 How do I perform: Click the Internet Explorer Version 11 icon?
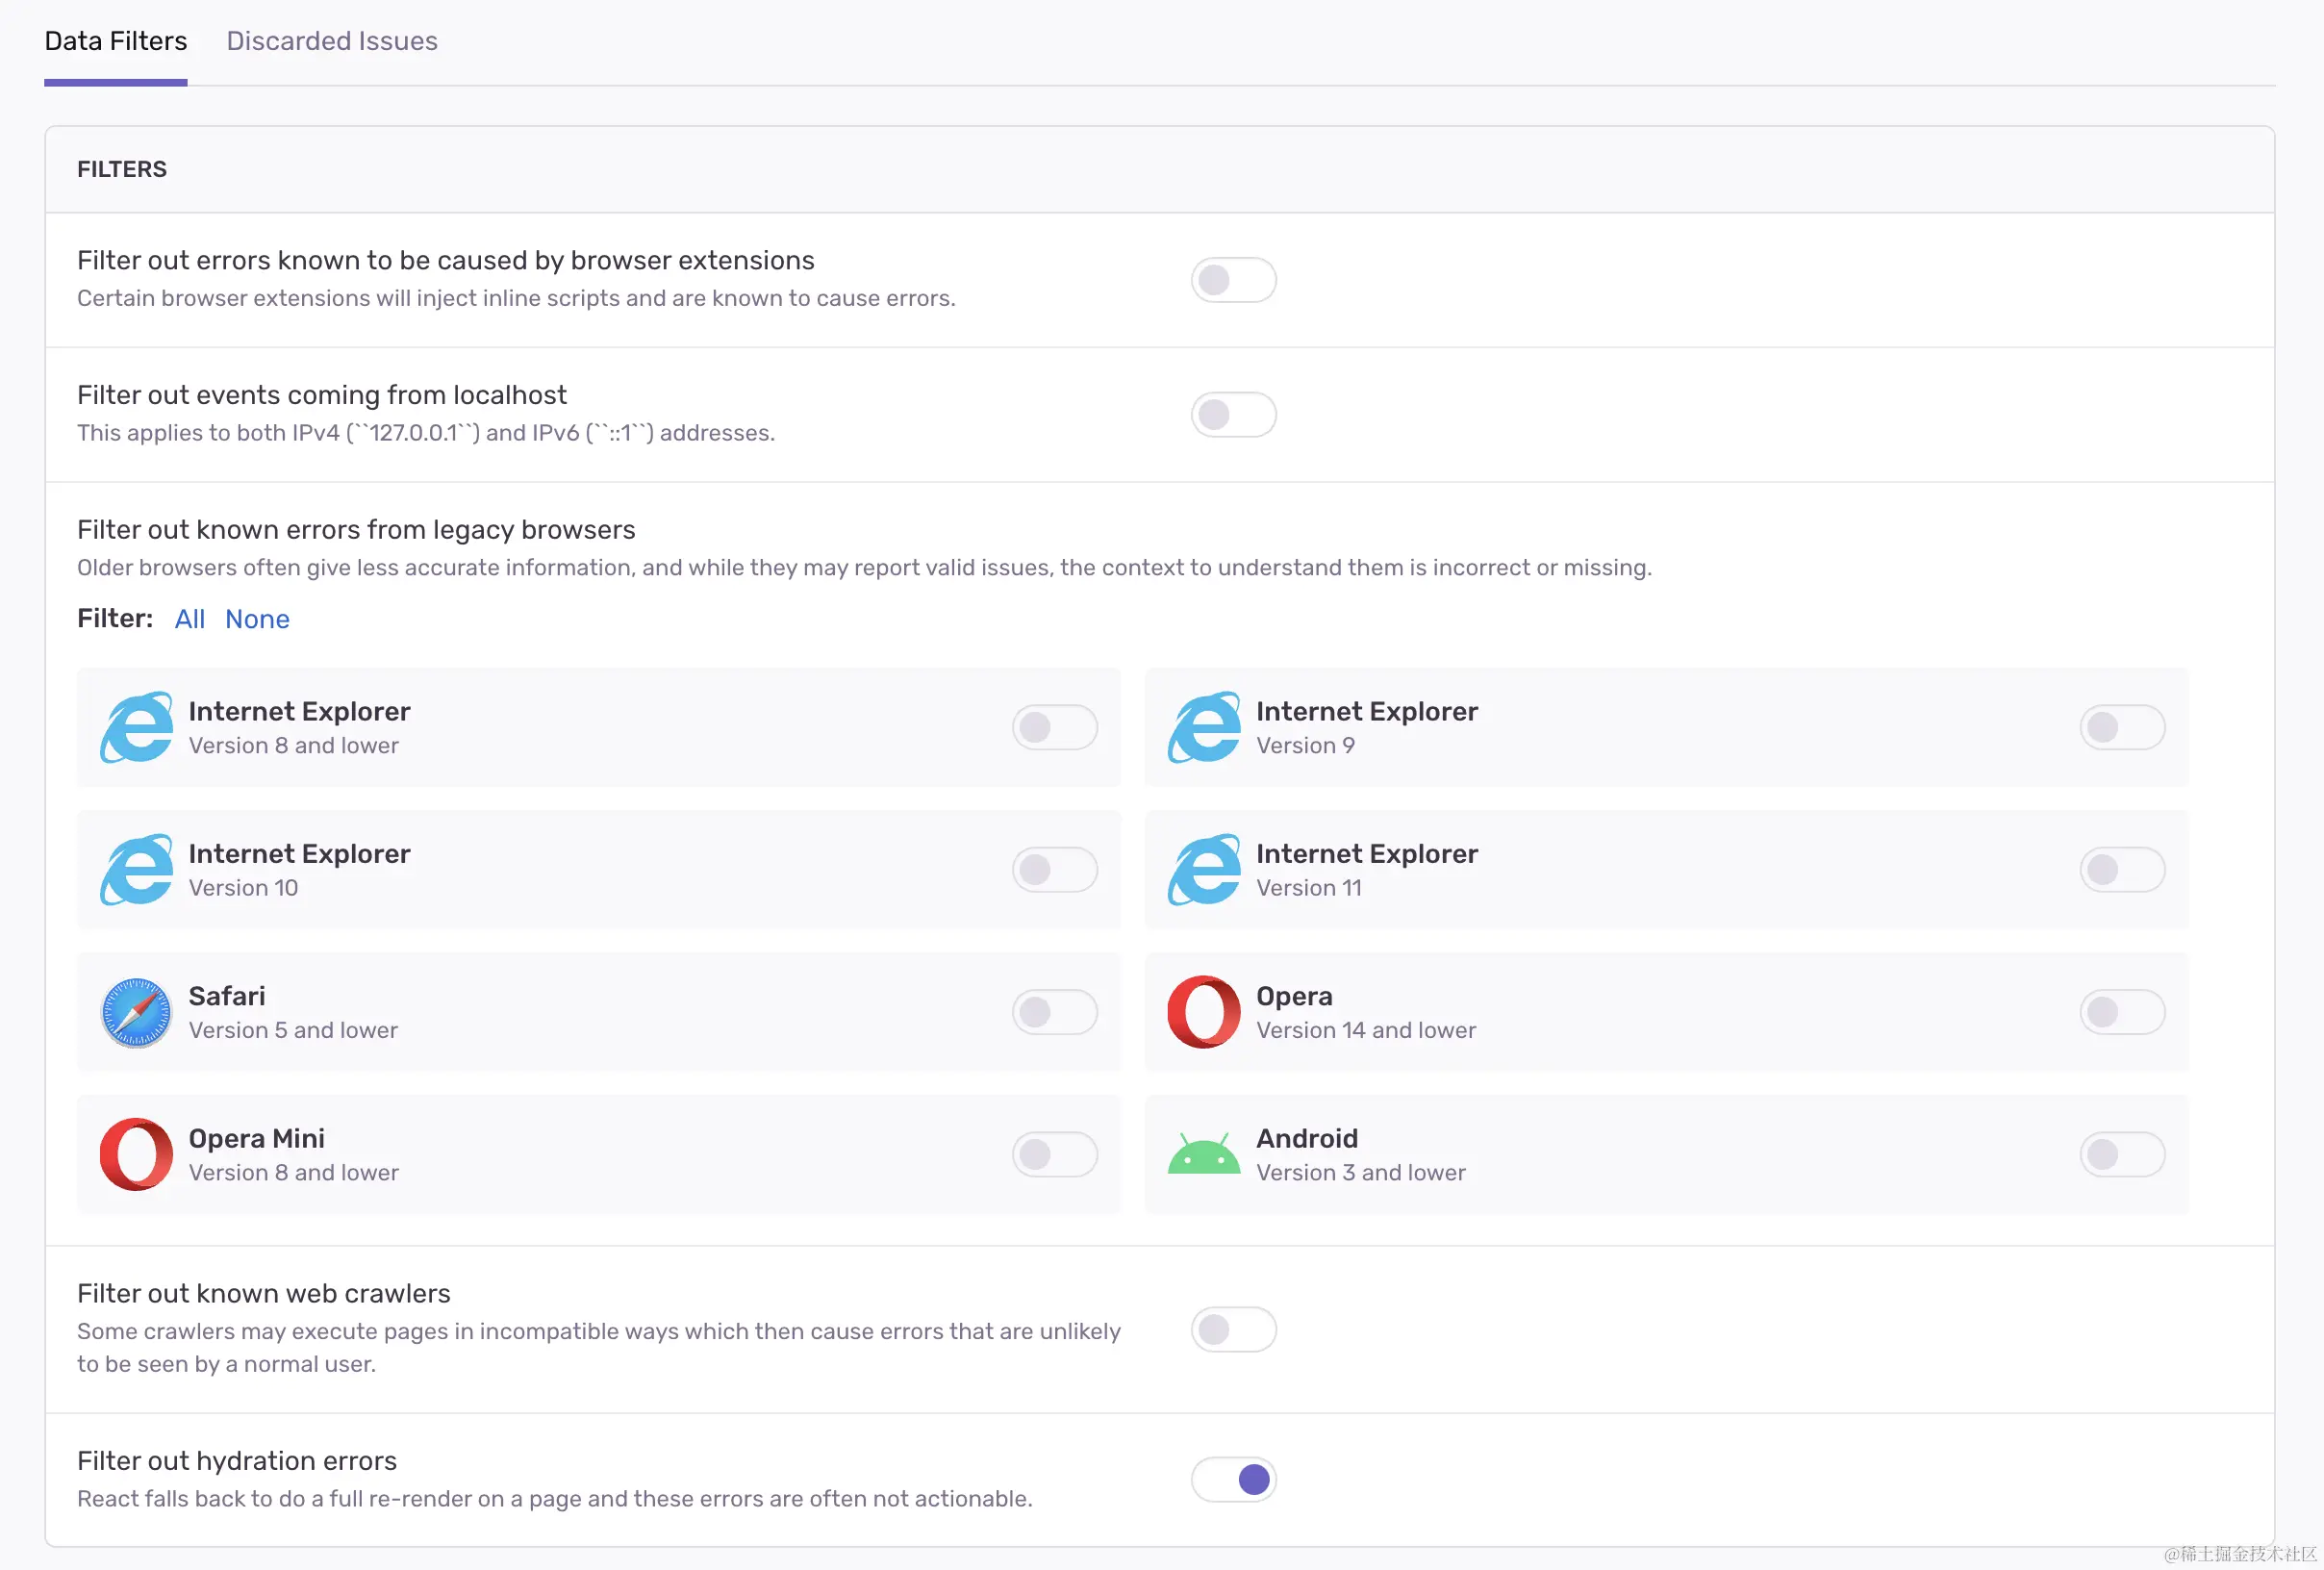1204,869
